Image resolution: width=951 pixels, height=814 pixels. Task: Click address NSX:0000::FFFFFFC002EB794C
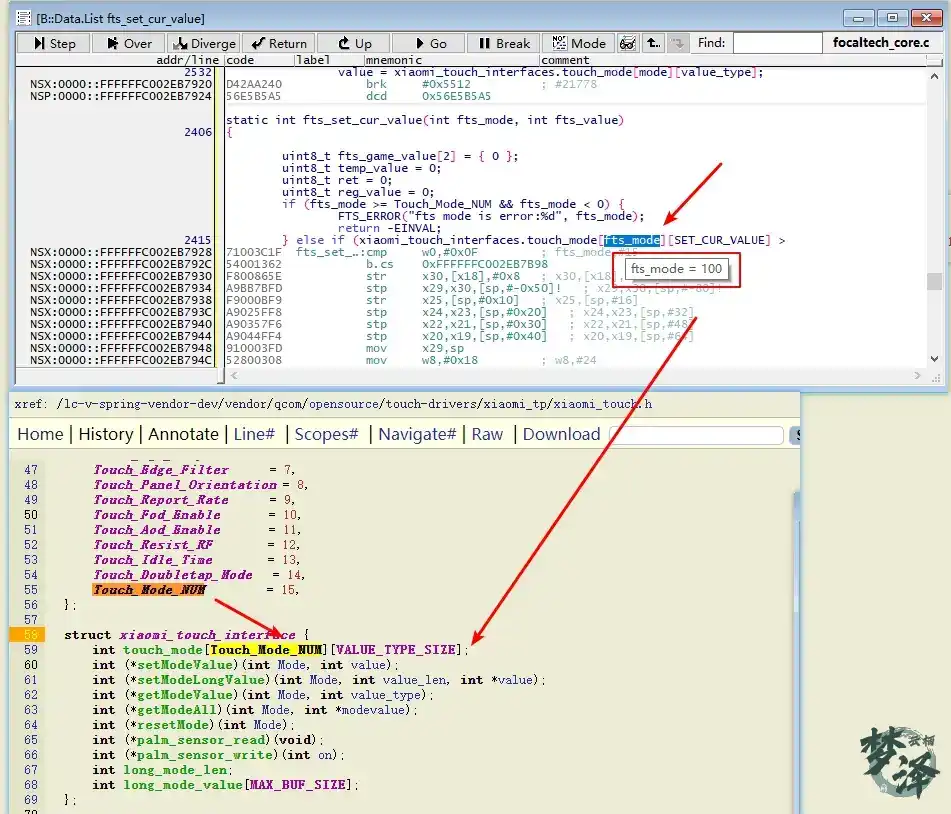pos(121,360)
